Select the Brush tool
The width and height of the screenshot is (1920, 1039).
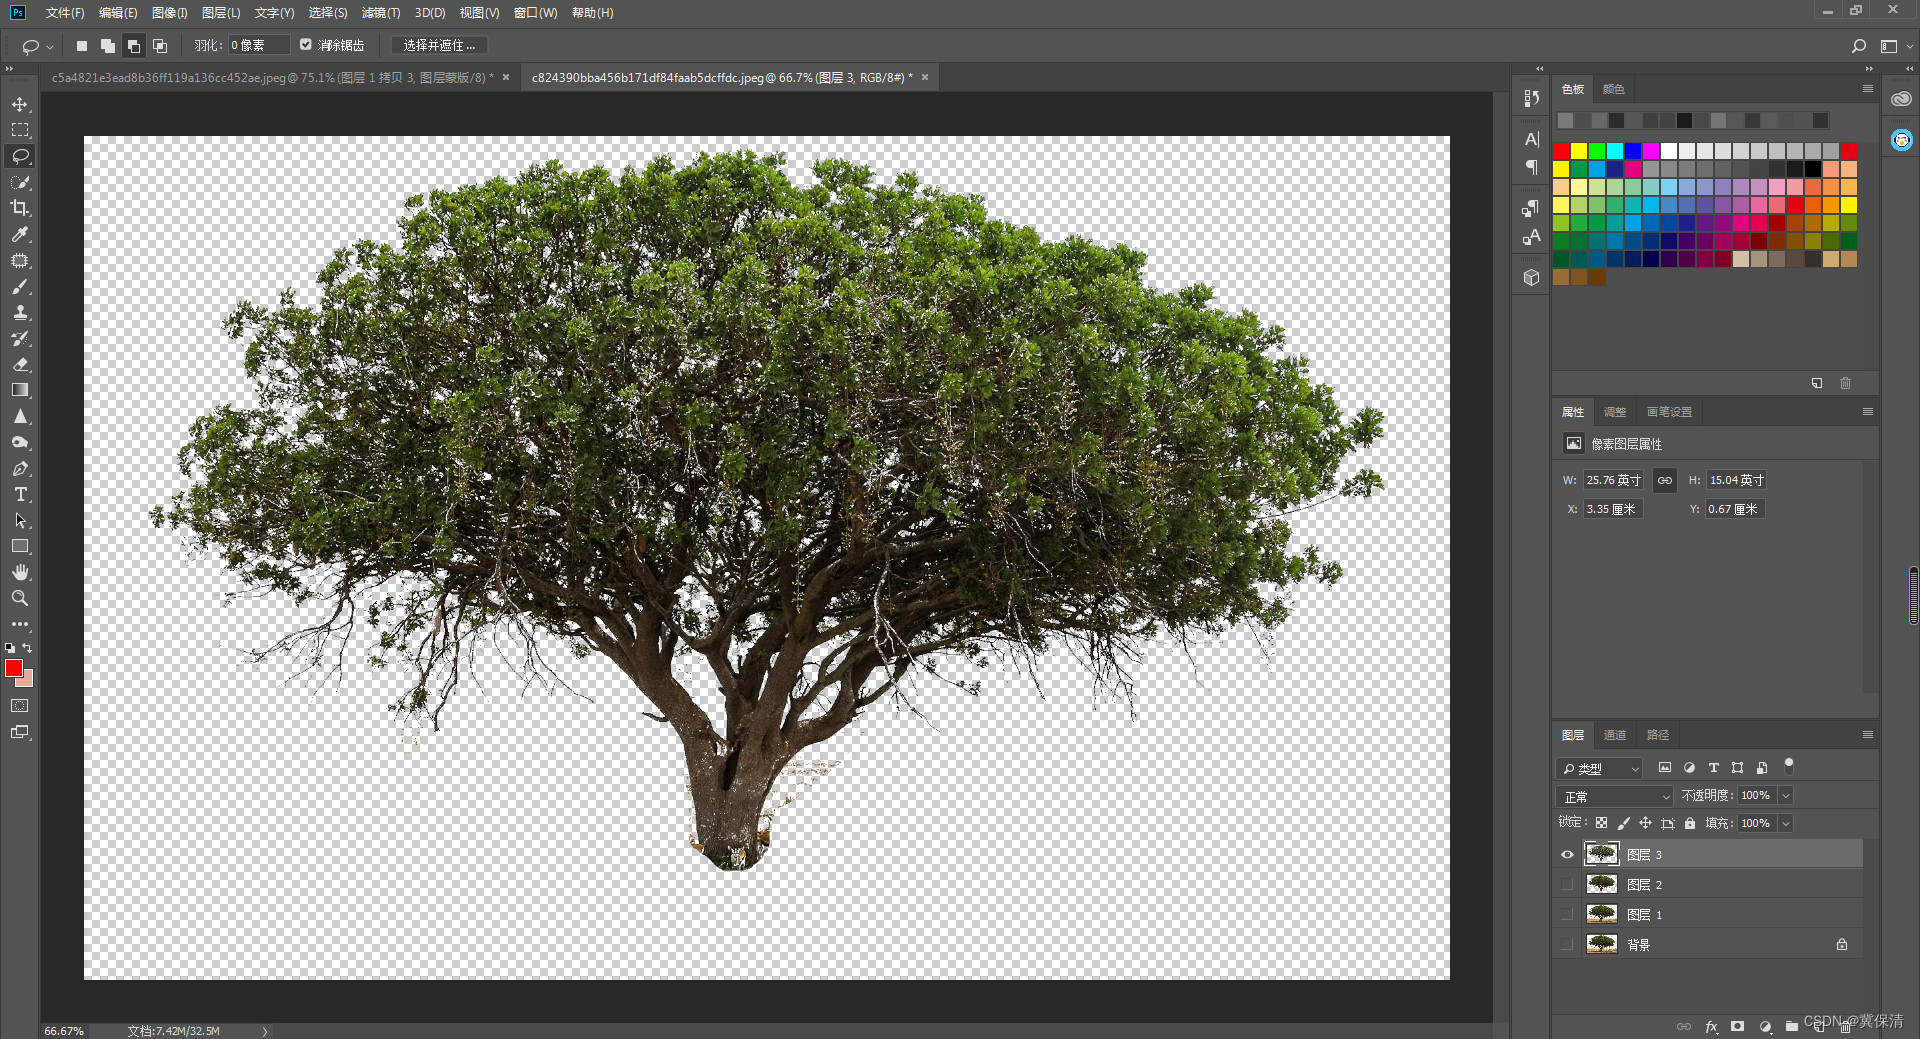tap(20, 286)
